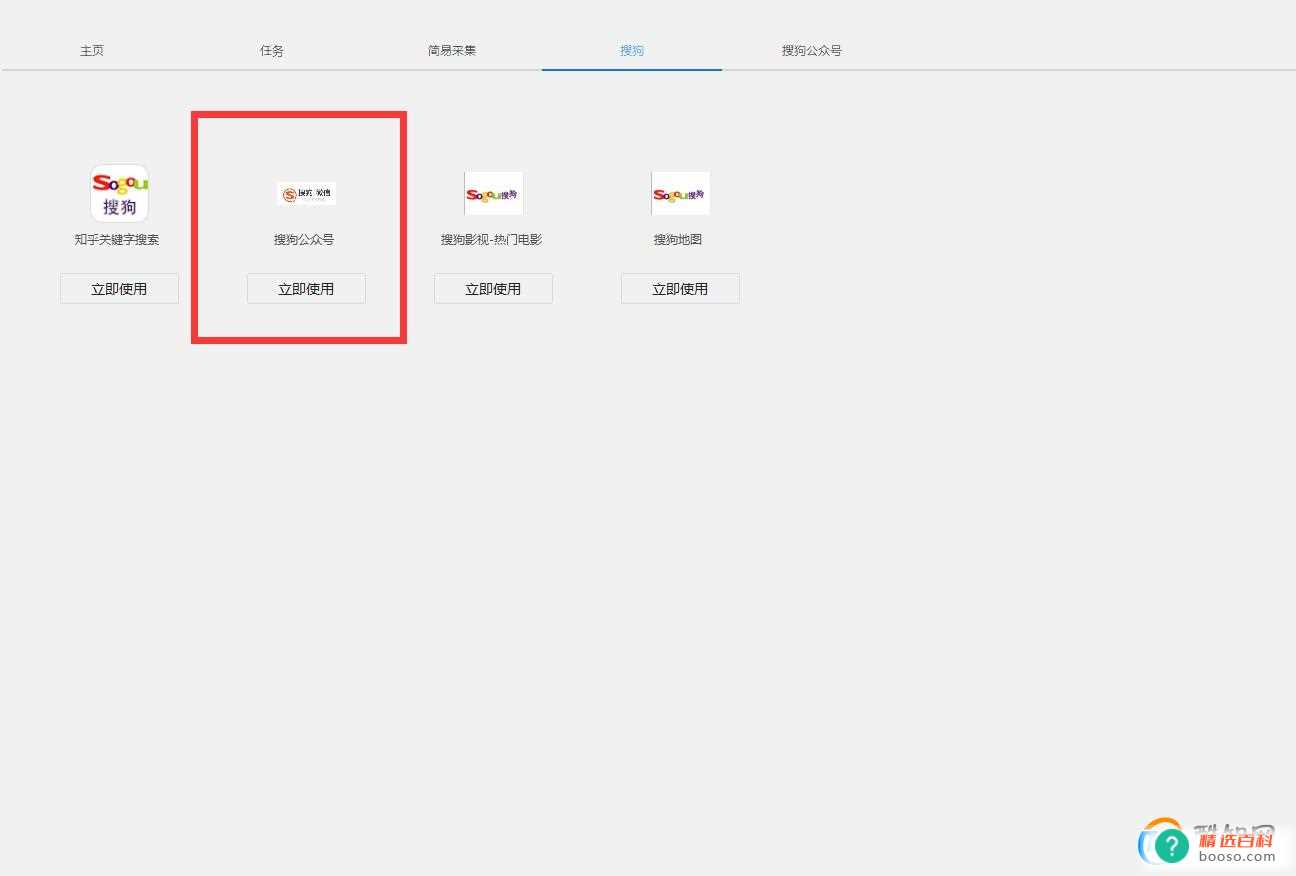
Task: Click 立即使用 under 搜狗地图
Action: 680,288
